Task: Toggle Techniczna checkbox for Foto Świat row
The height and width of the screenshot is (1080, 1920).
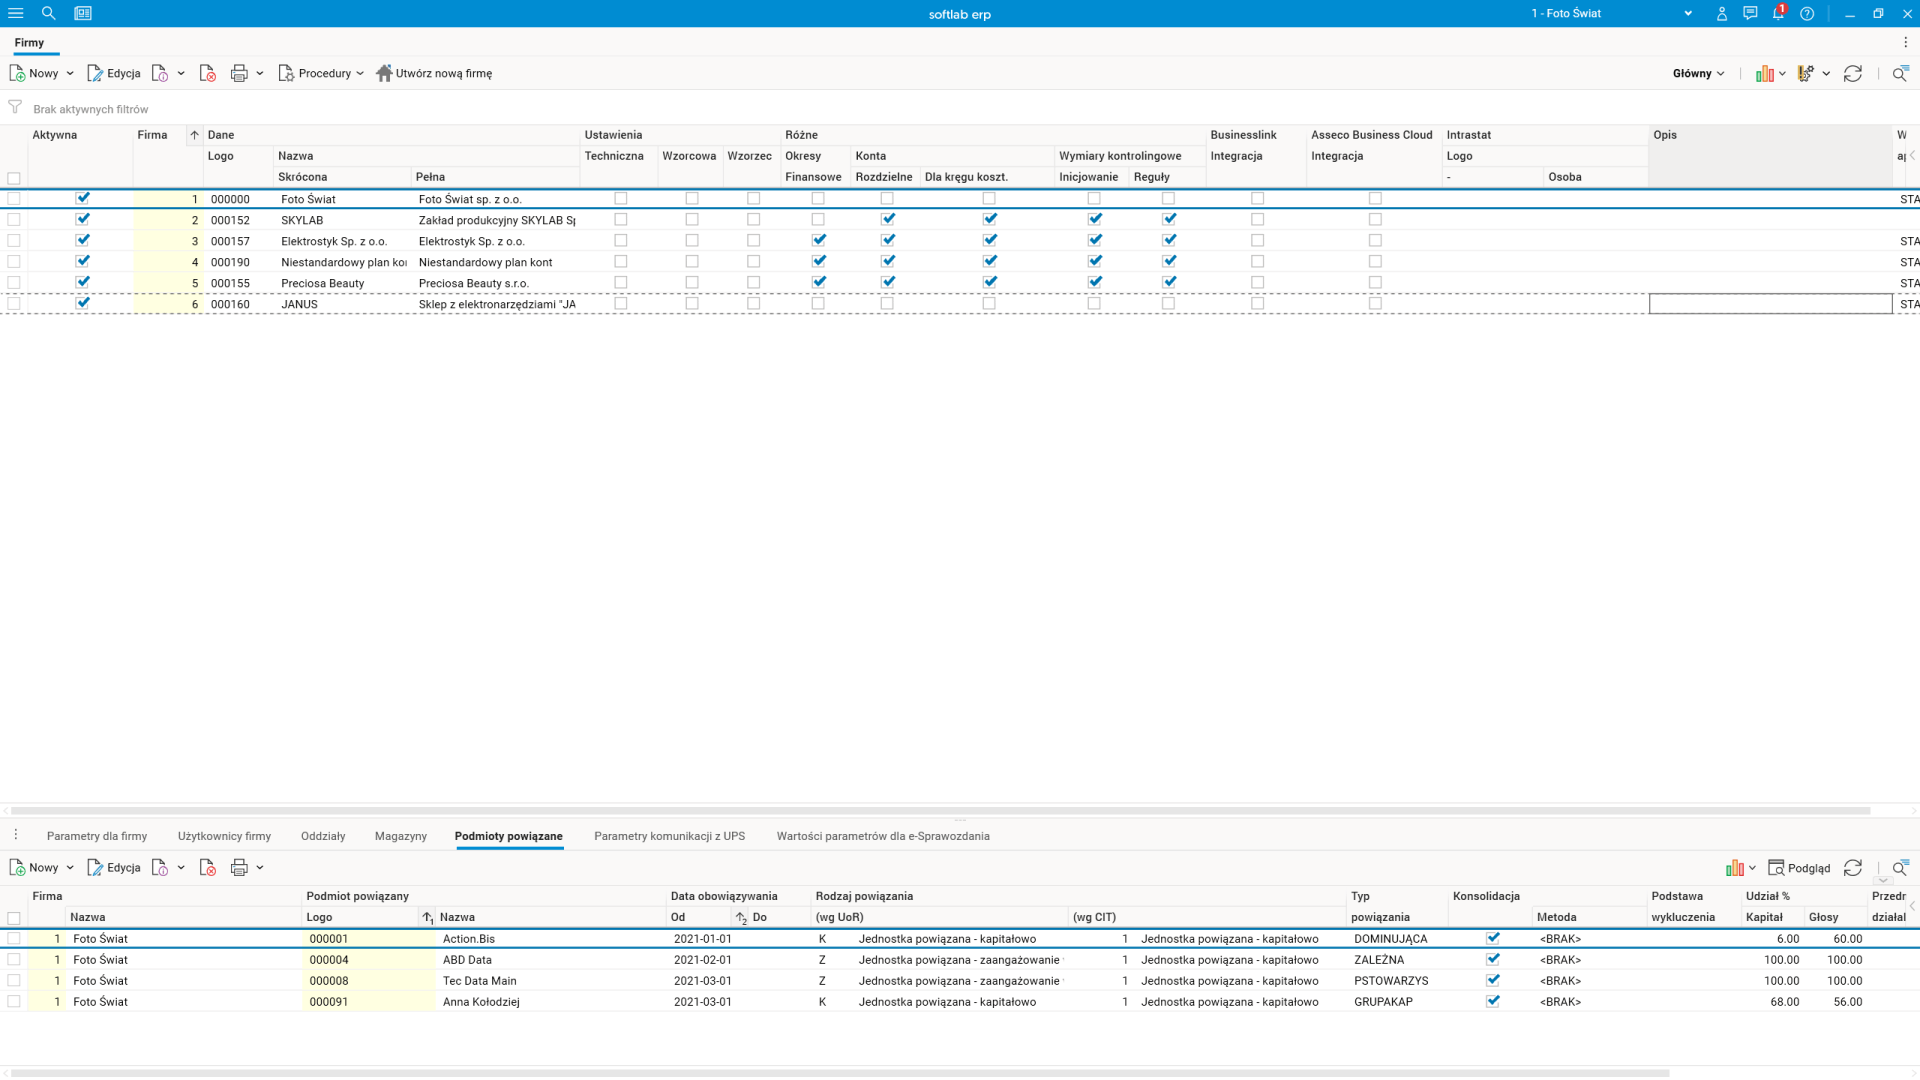Action: (x=621, y=198)
